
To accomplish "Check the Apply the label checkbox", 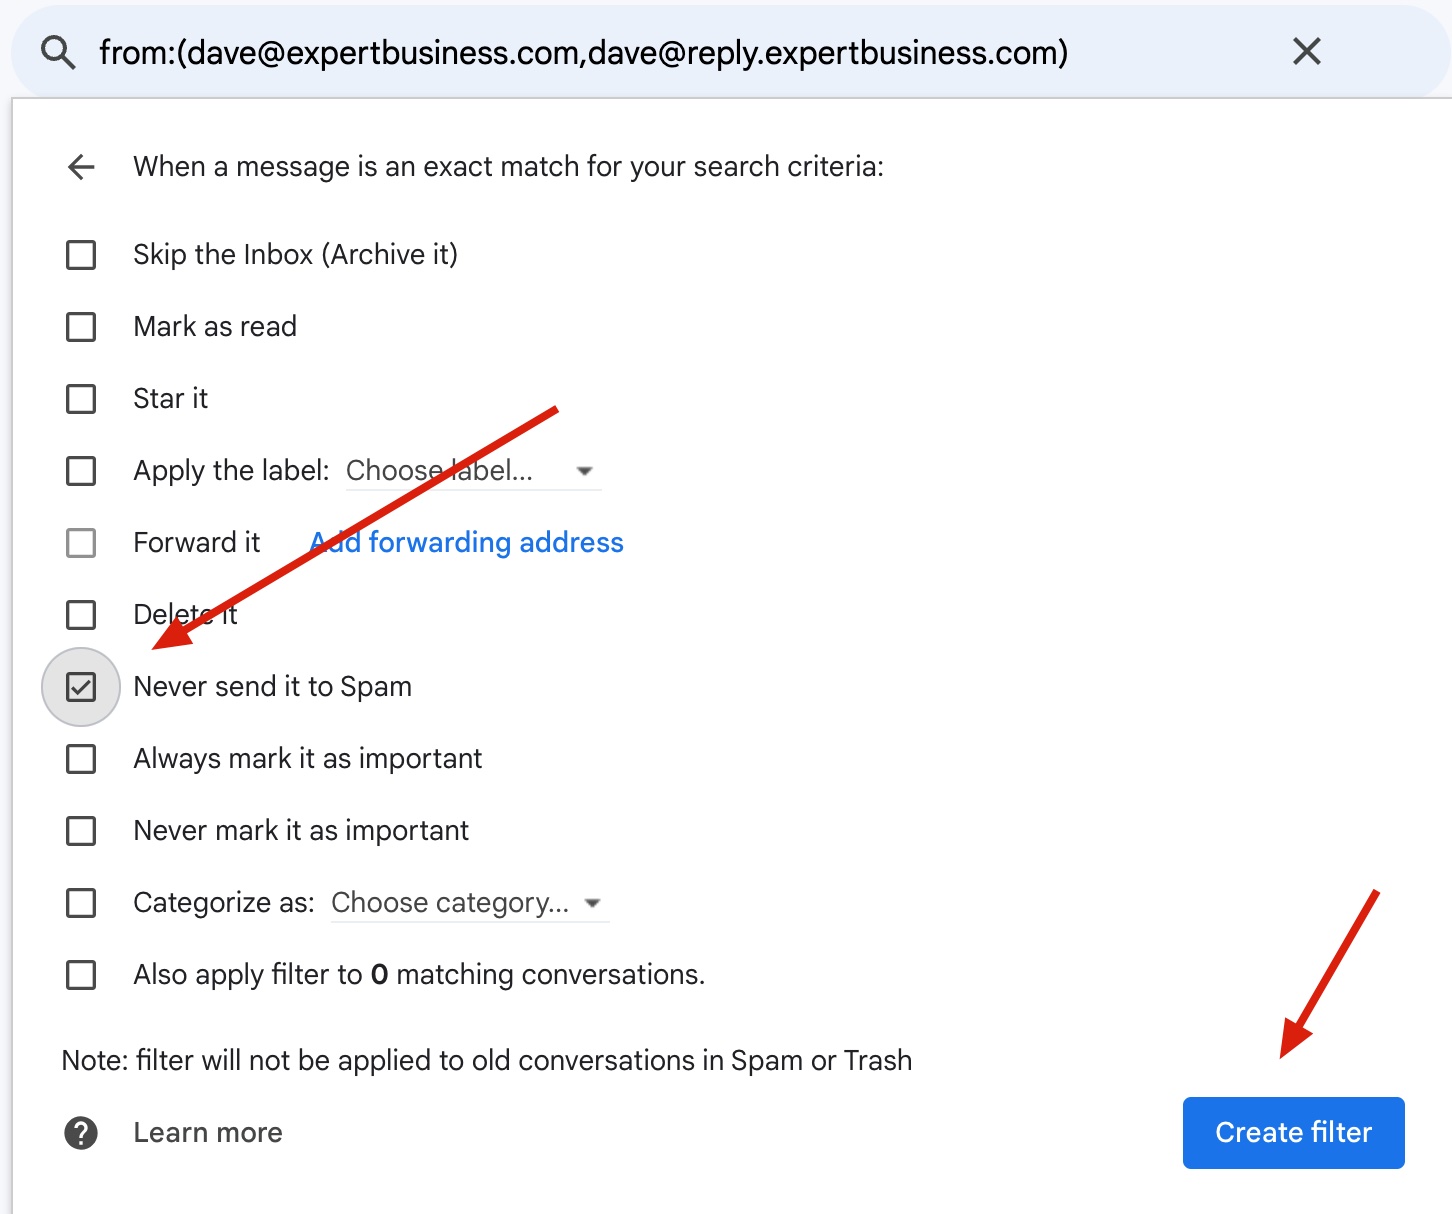I will click(81, 471).
